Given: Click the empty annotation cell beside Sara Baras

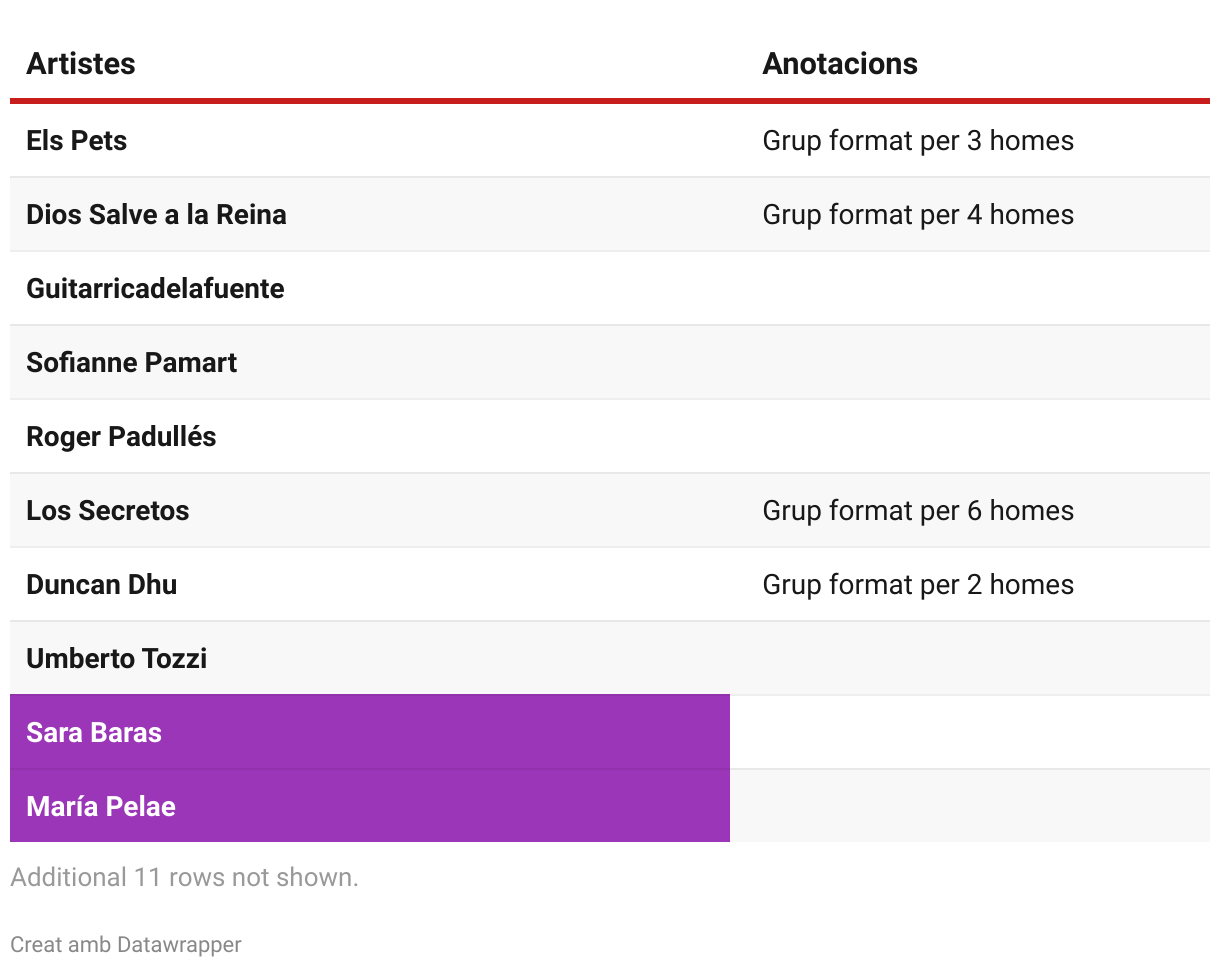Looking at the screenshot, I should pyautogui.click(x=970, y=733).
